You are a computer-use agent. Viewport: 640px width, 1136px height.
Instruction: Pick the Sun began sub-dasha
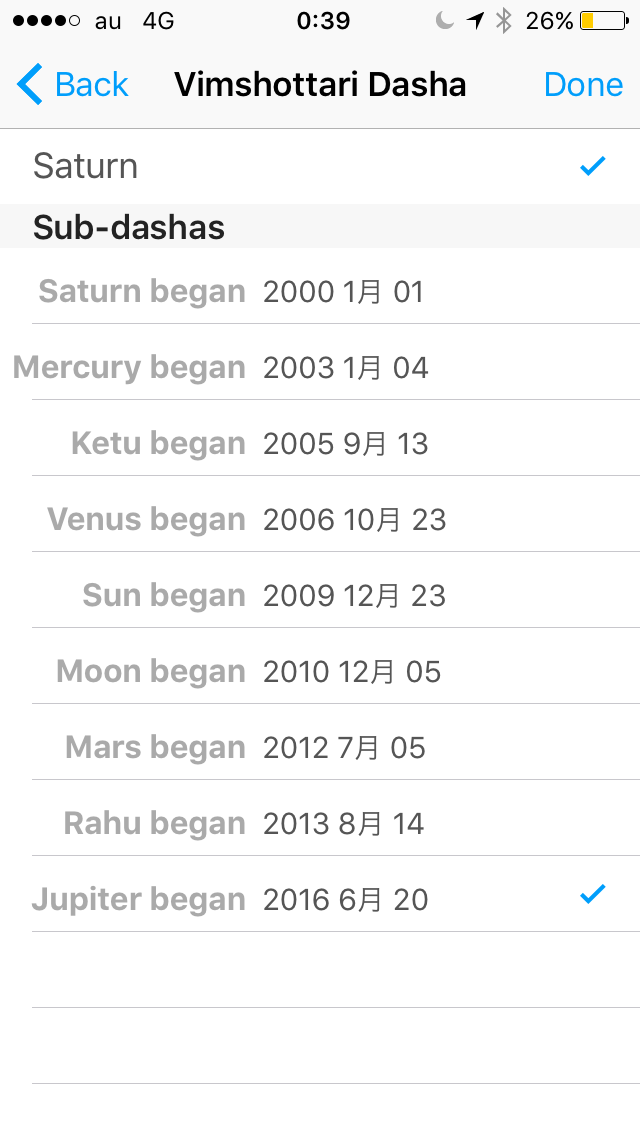[320, 596]
